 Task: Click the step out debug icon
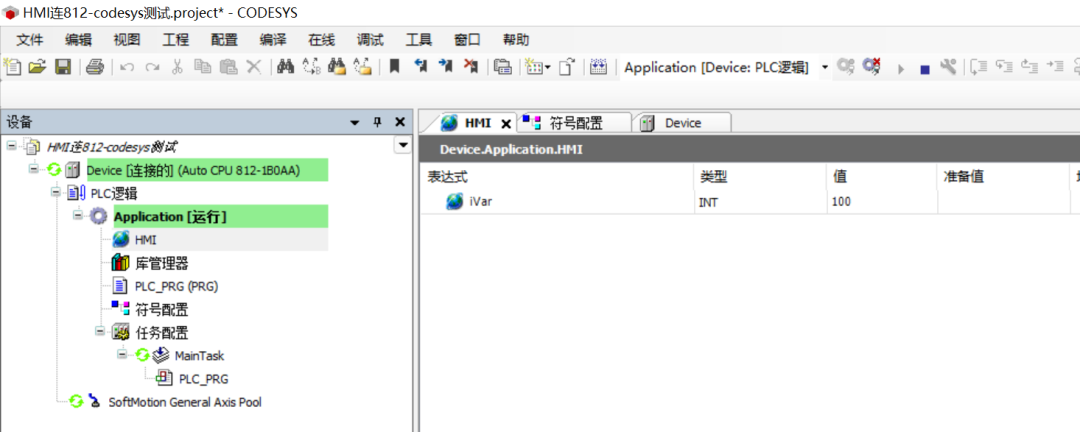pyautogui.click(x=1030, y=67)
